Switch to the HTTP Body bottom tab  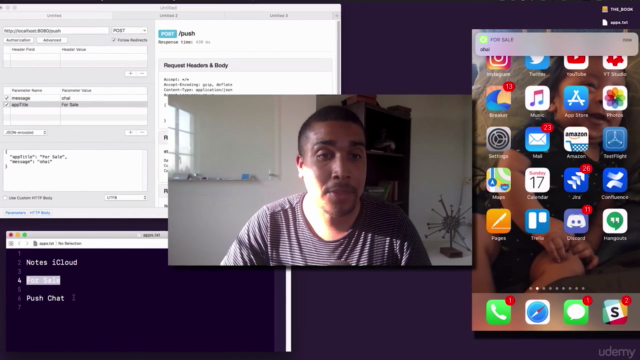[40, 213]
